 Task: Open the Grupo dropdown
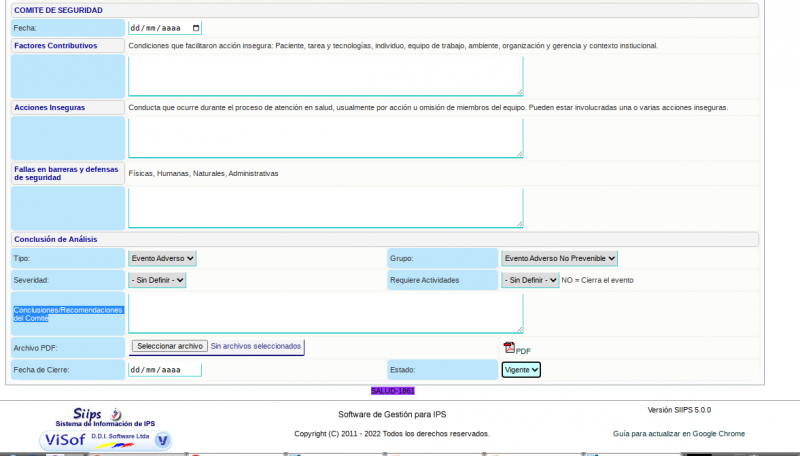(559, 259)
